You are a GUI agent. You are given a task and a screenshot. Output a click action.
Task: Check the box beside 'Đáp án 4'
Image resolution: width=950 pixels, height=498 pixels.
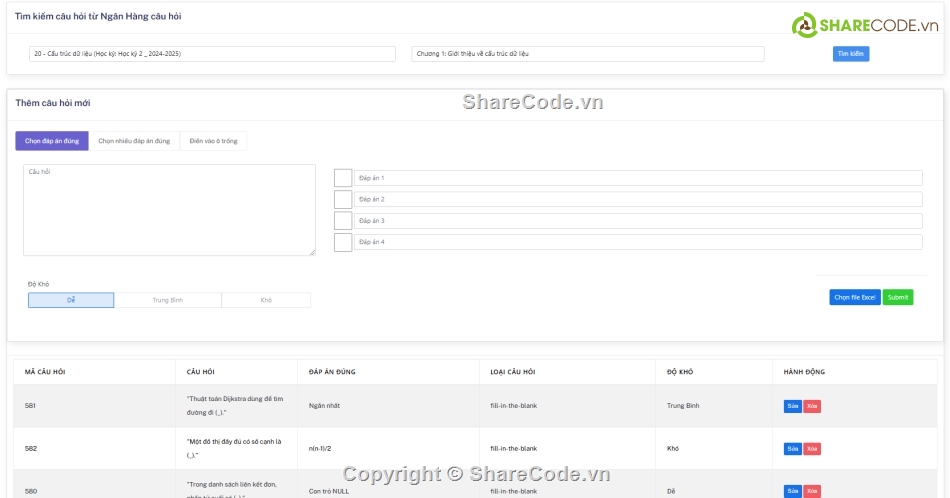(x=343, y=242)
